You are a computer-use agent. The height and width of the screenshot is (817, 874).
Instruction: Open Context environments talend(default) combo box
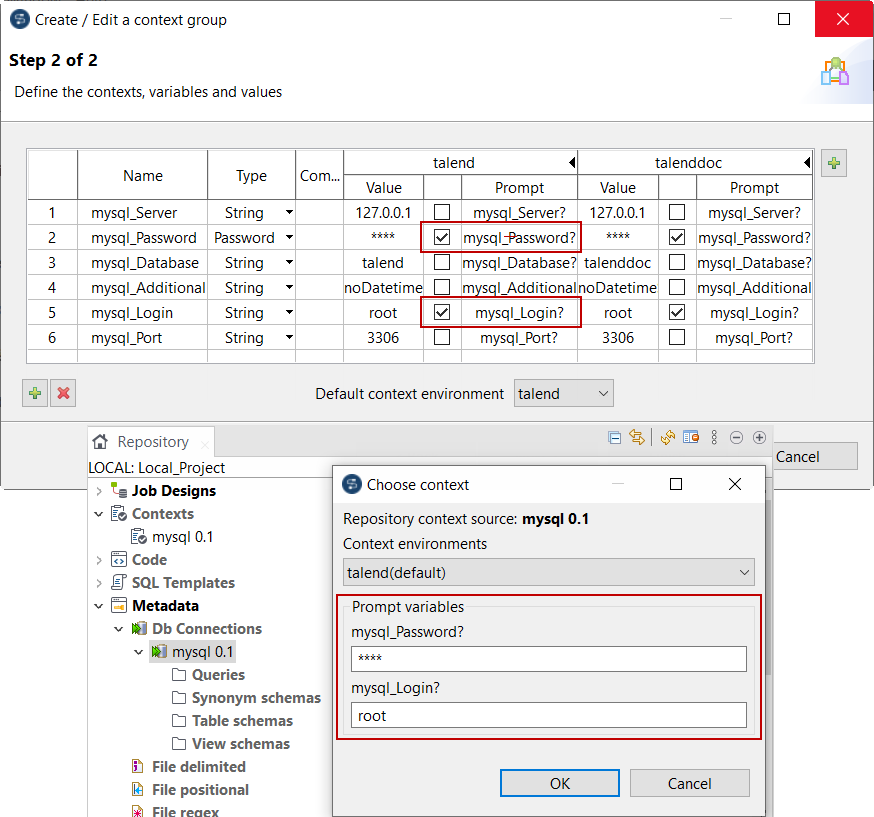click(x=548, y=573)
